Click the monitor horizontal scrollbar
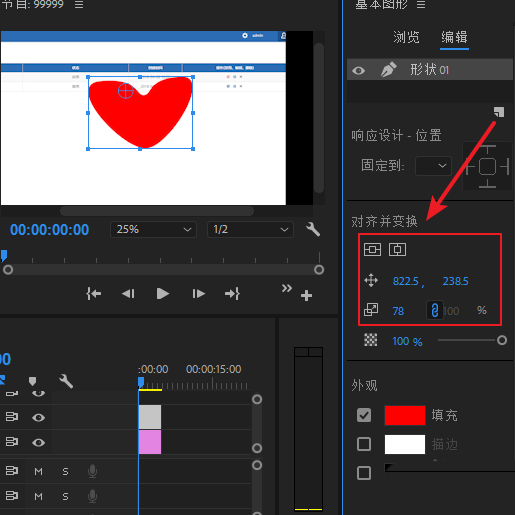 (157, 211)
